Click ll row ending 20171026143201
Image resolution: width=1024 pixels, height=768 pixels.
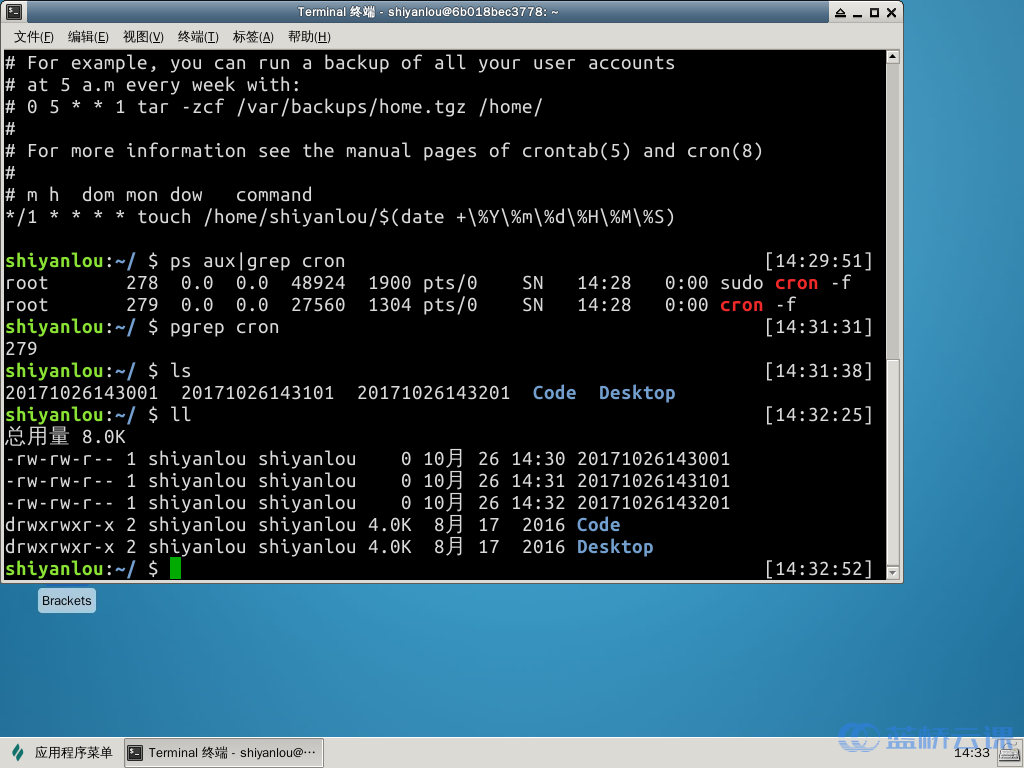pos(367,503)
